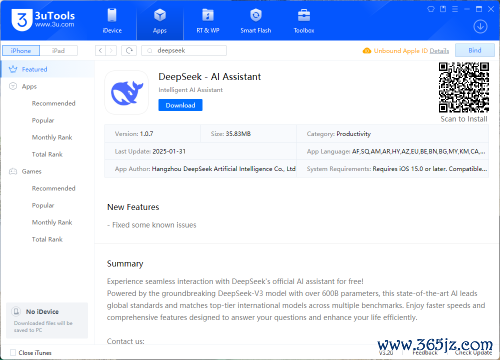Open RT & WP ringtones and wallpapers

point(208,21)
